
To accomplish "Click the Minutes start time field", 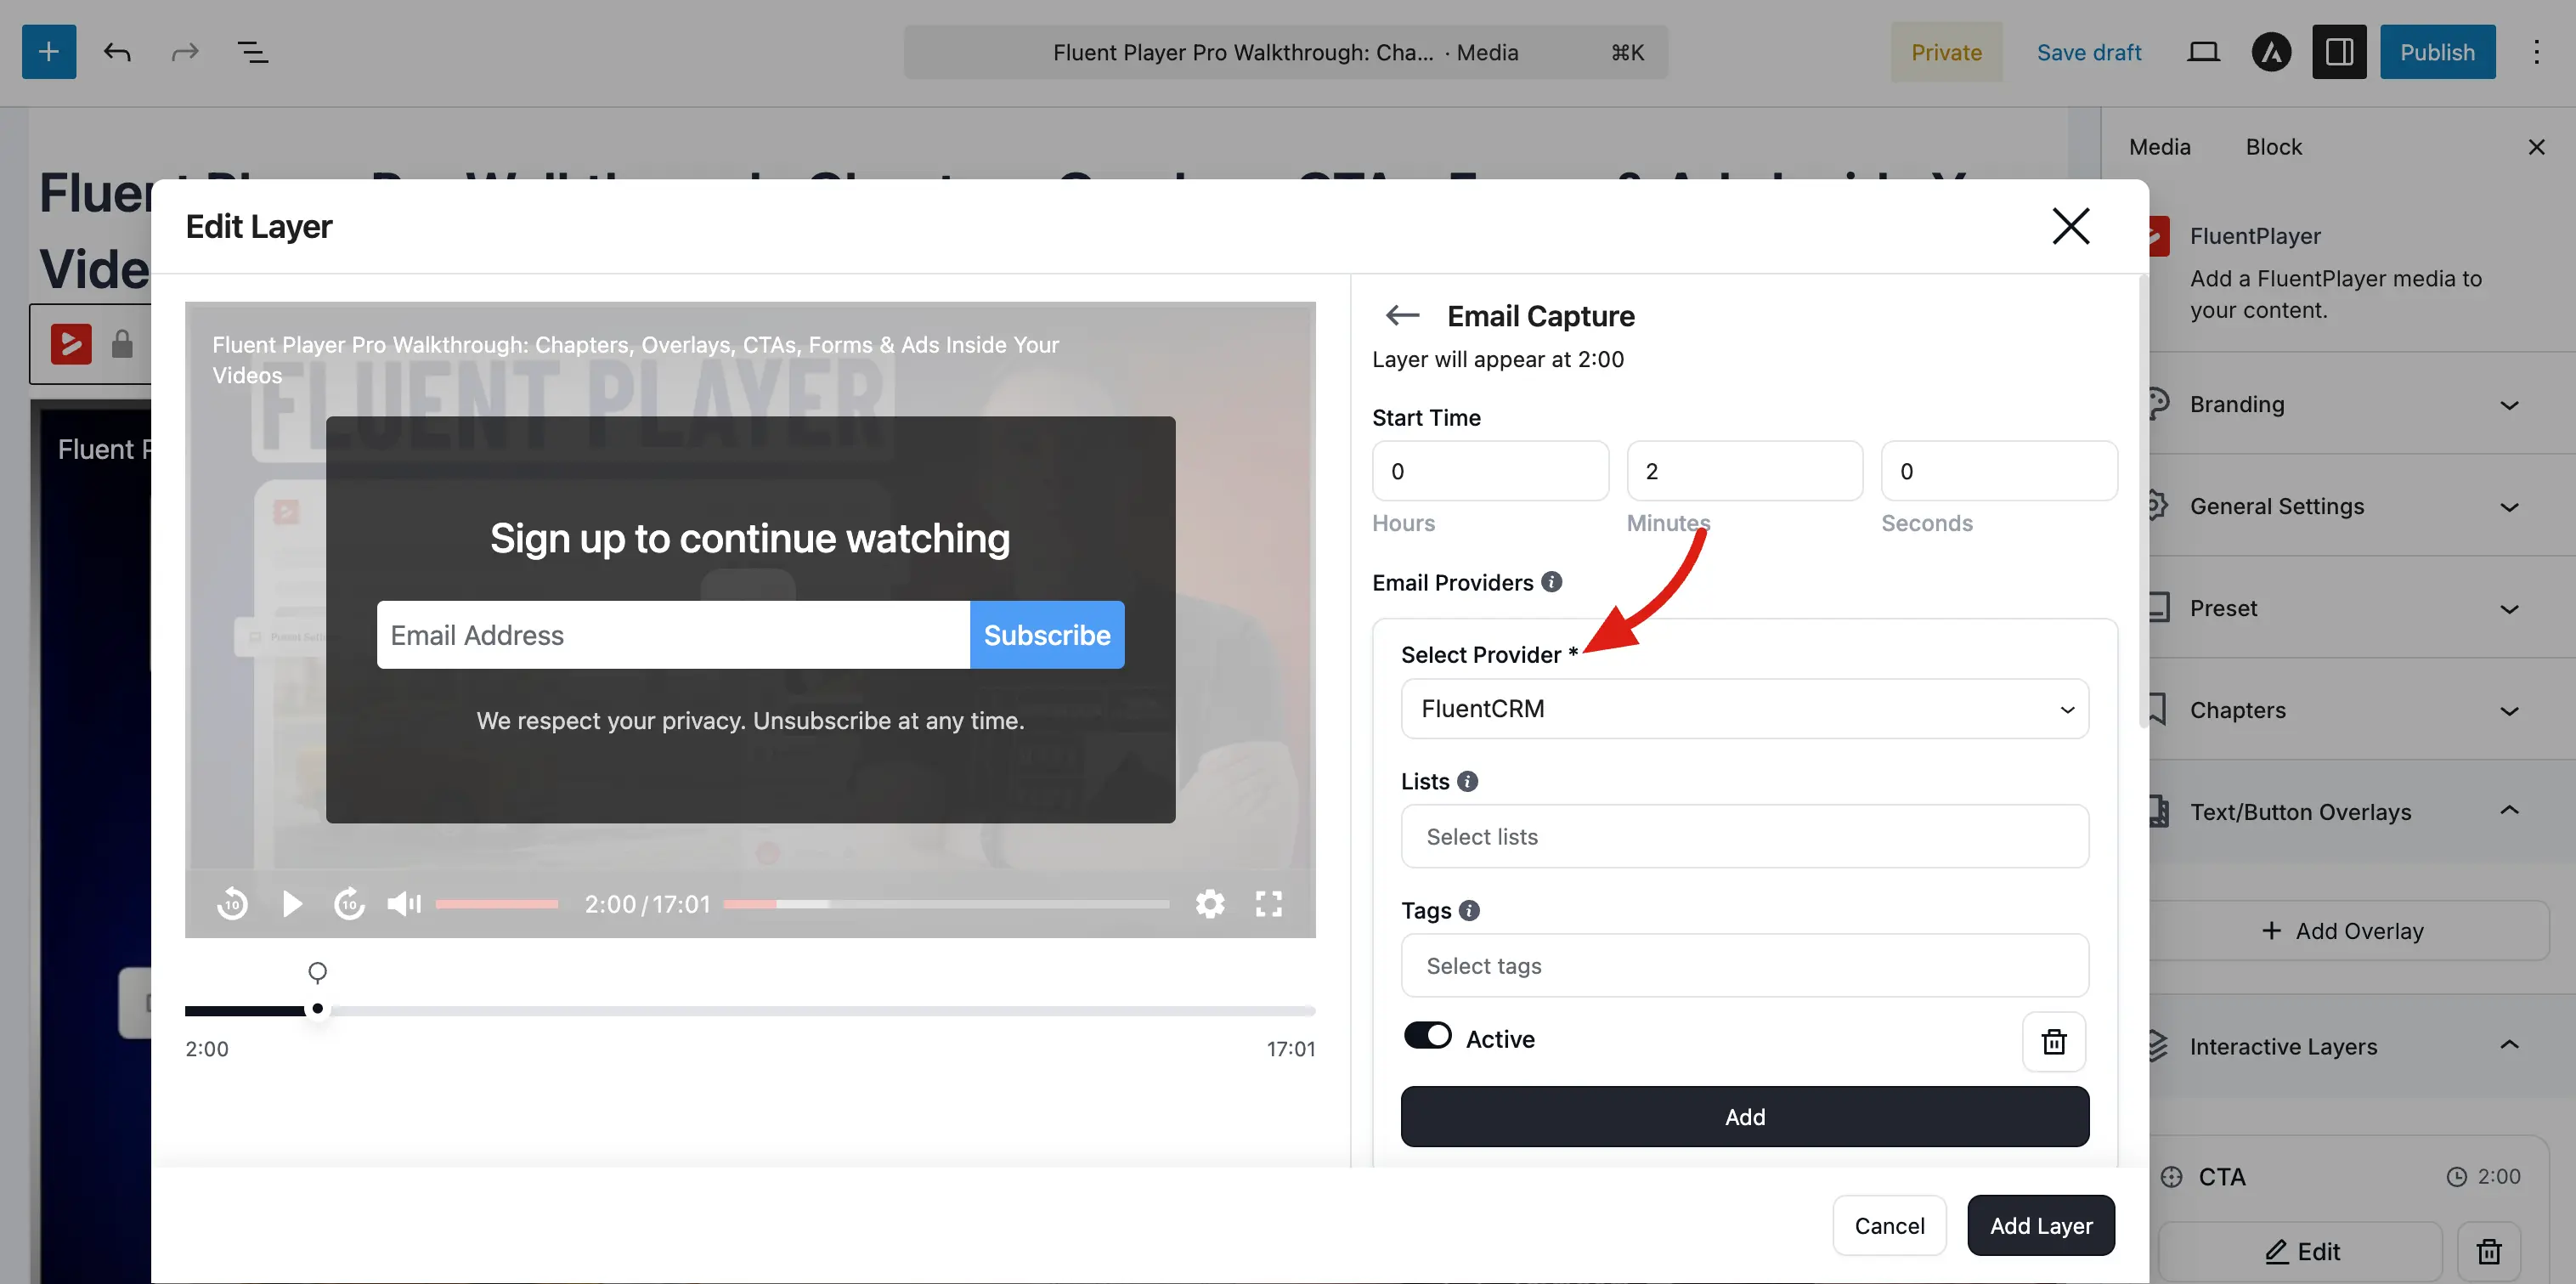I will (x=1744, y=471).
